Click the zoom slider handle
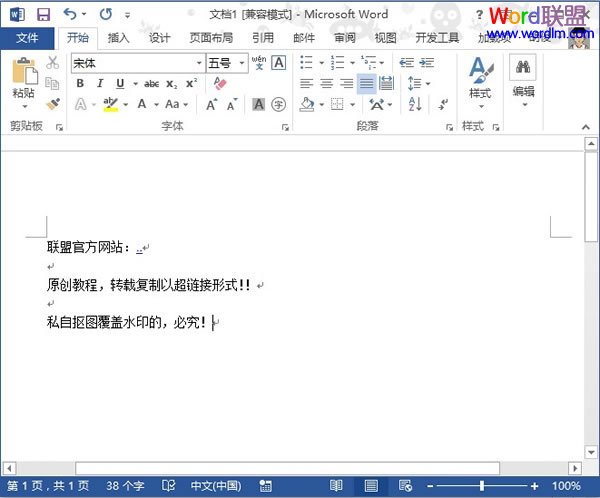This screenshot has height=498, width=600. [482, 486]
